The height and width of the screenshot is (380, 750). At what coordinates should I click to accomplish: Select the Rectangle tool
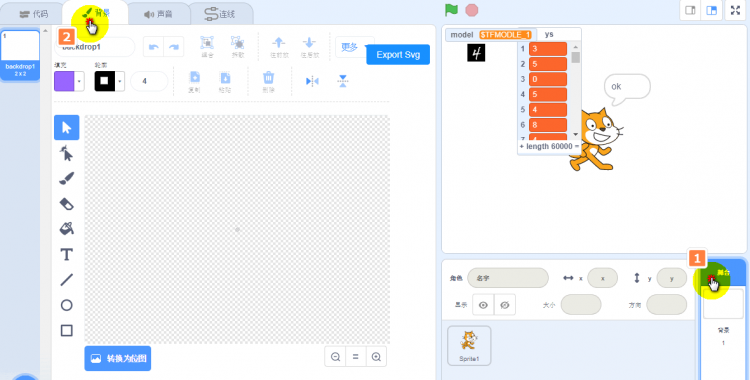coord(66,330)
